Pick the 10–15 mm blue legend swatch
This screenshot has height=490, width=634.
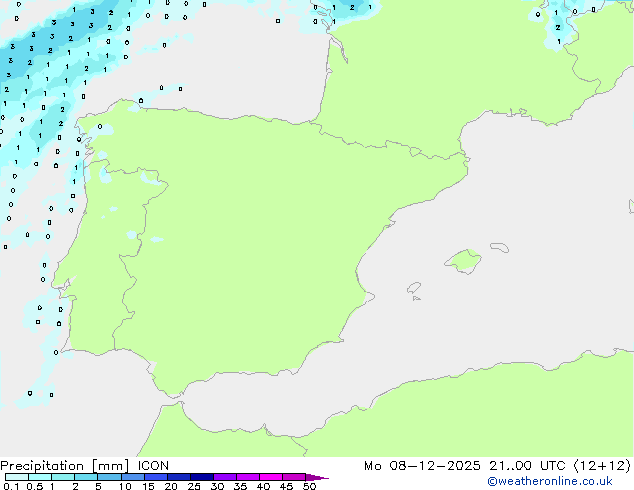132,477
